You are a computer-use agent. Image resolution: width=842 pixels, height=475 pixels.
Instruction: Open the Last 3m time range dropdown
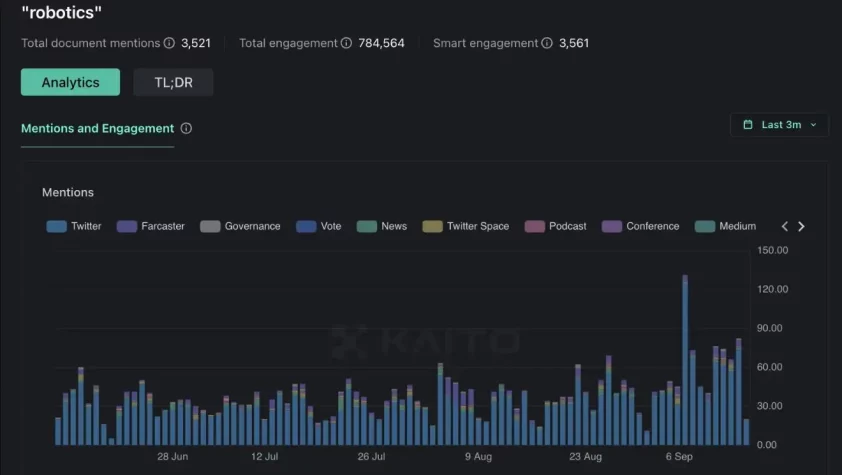[x=779, y=125]
